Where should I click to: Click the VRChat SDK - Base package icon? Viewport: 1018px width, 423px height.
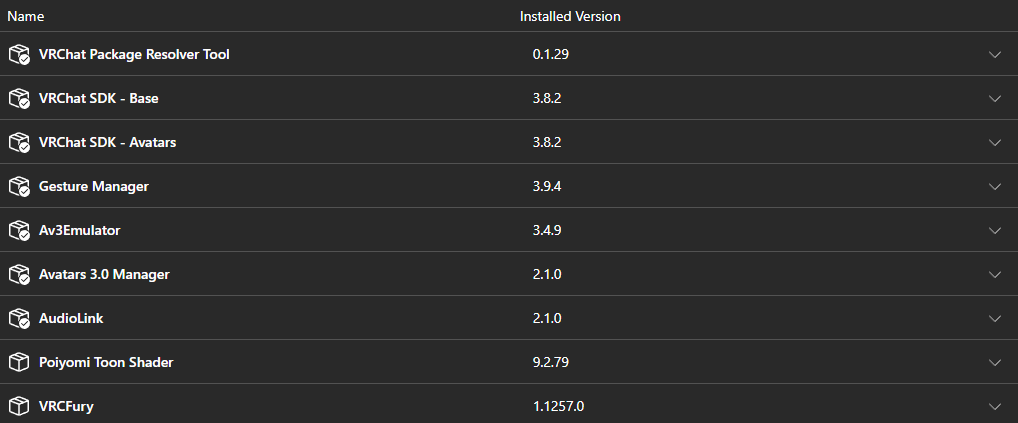[19, 99]
